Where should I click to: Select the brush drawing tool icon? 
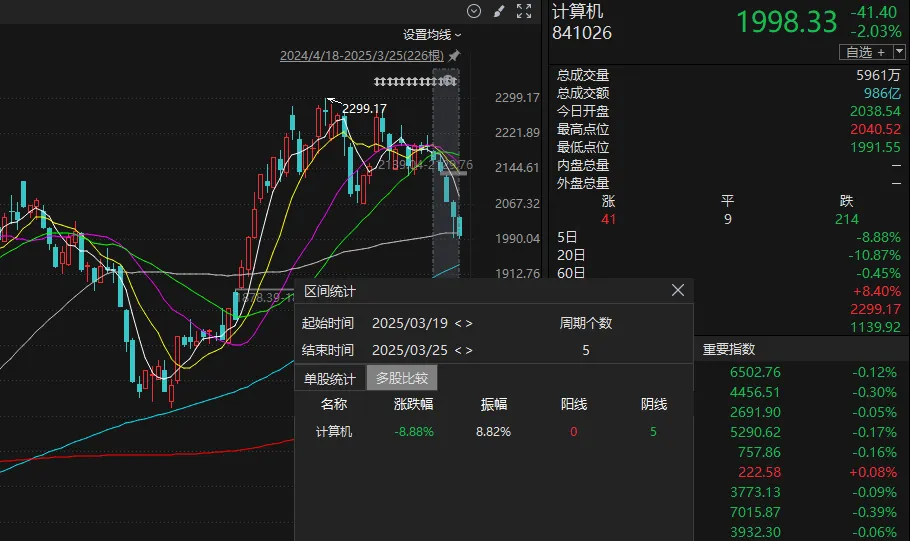pos(499,11)
